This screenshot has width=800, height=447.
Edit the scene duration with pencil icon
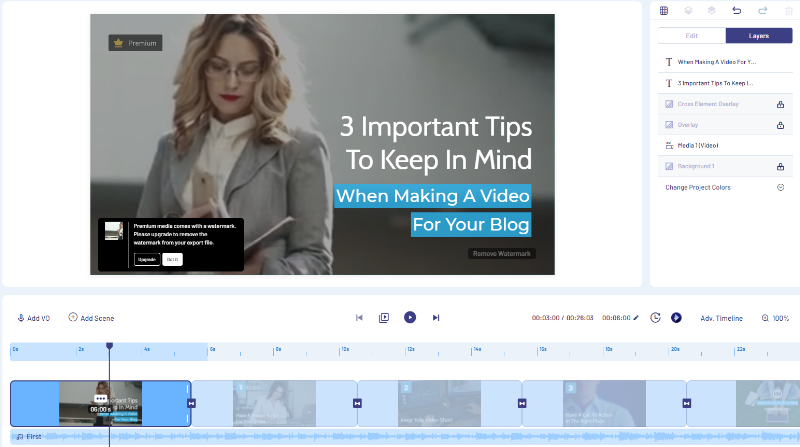coord(636,317)
